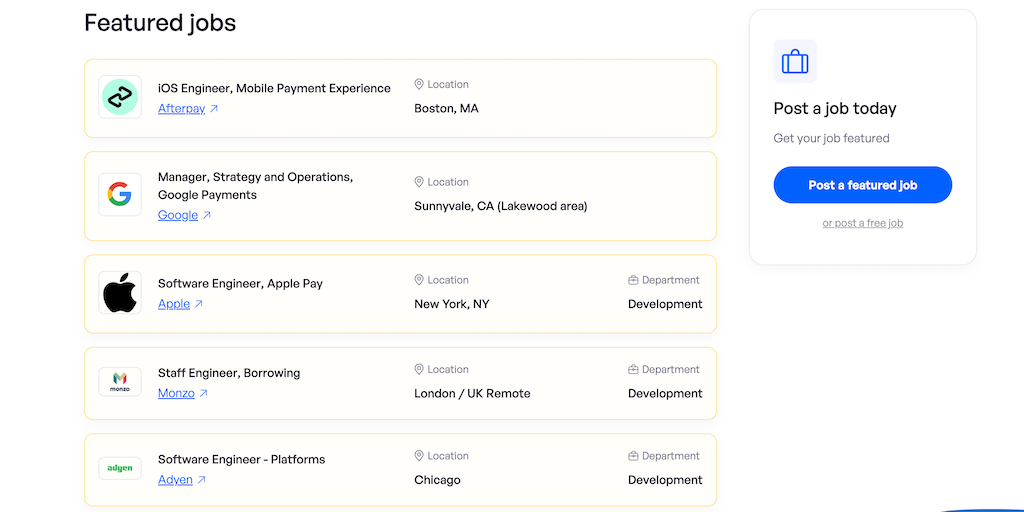Click the Adyen logo icon
This screenshot has height=512, width=1024.
120,468
